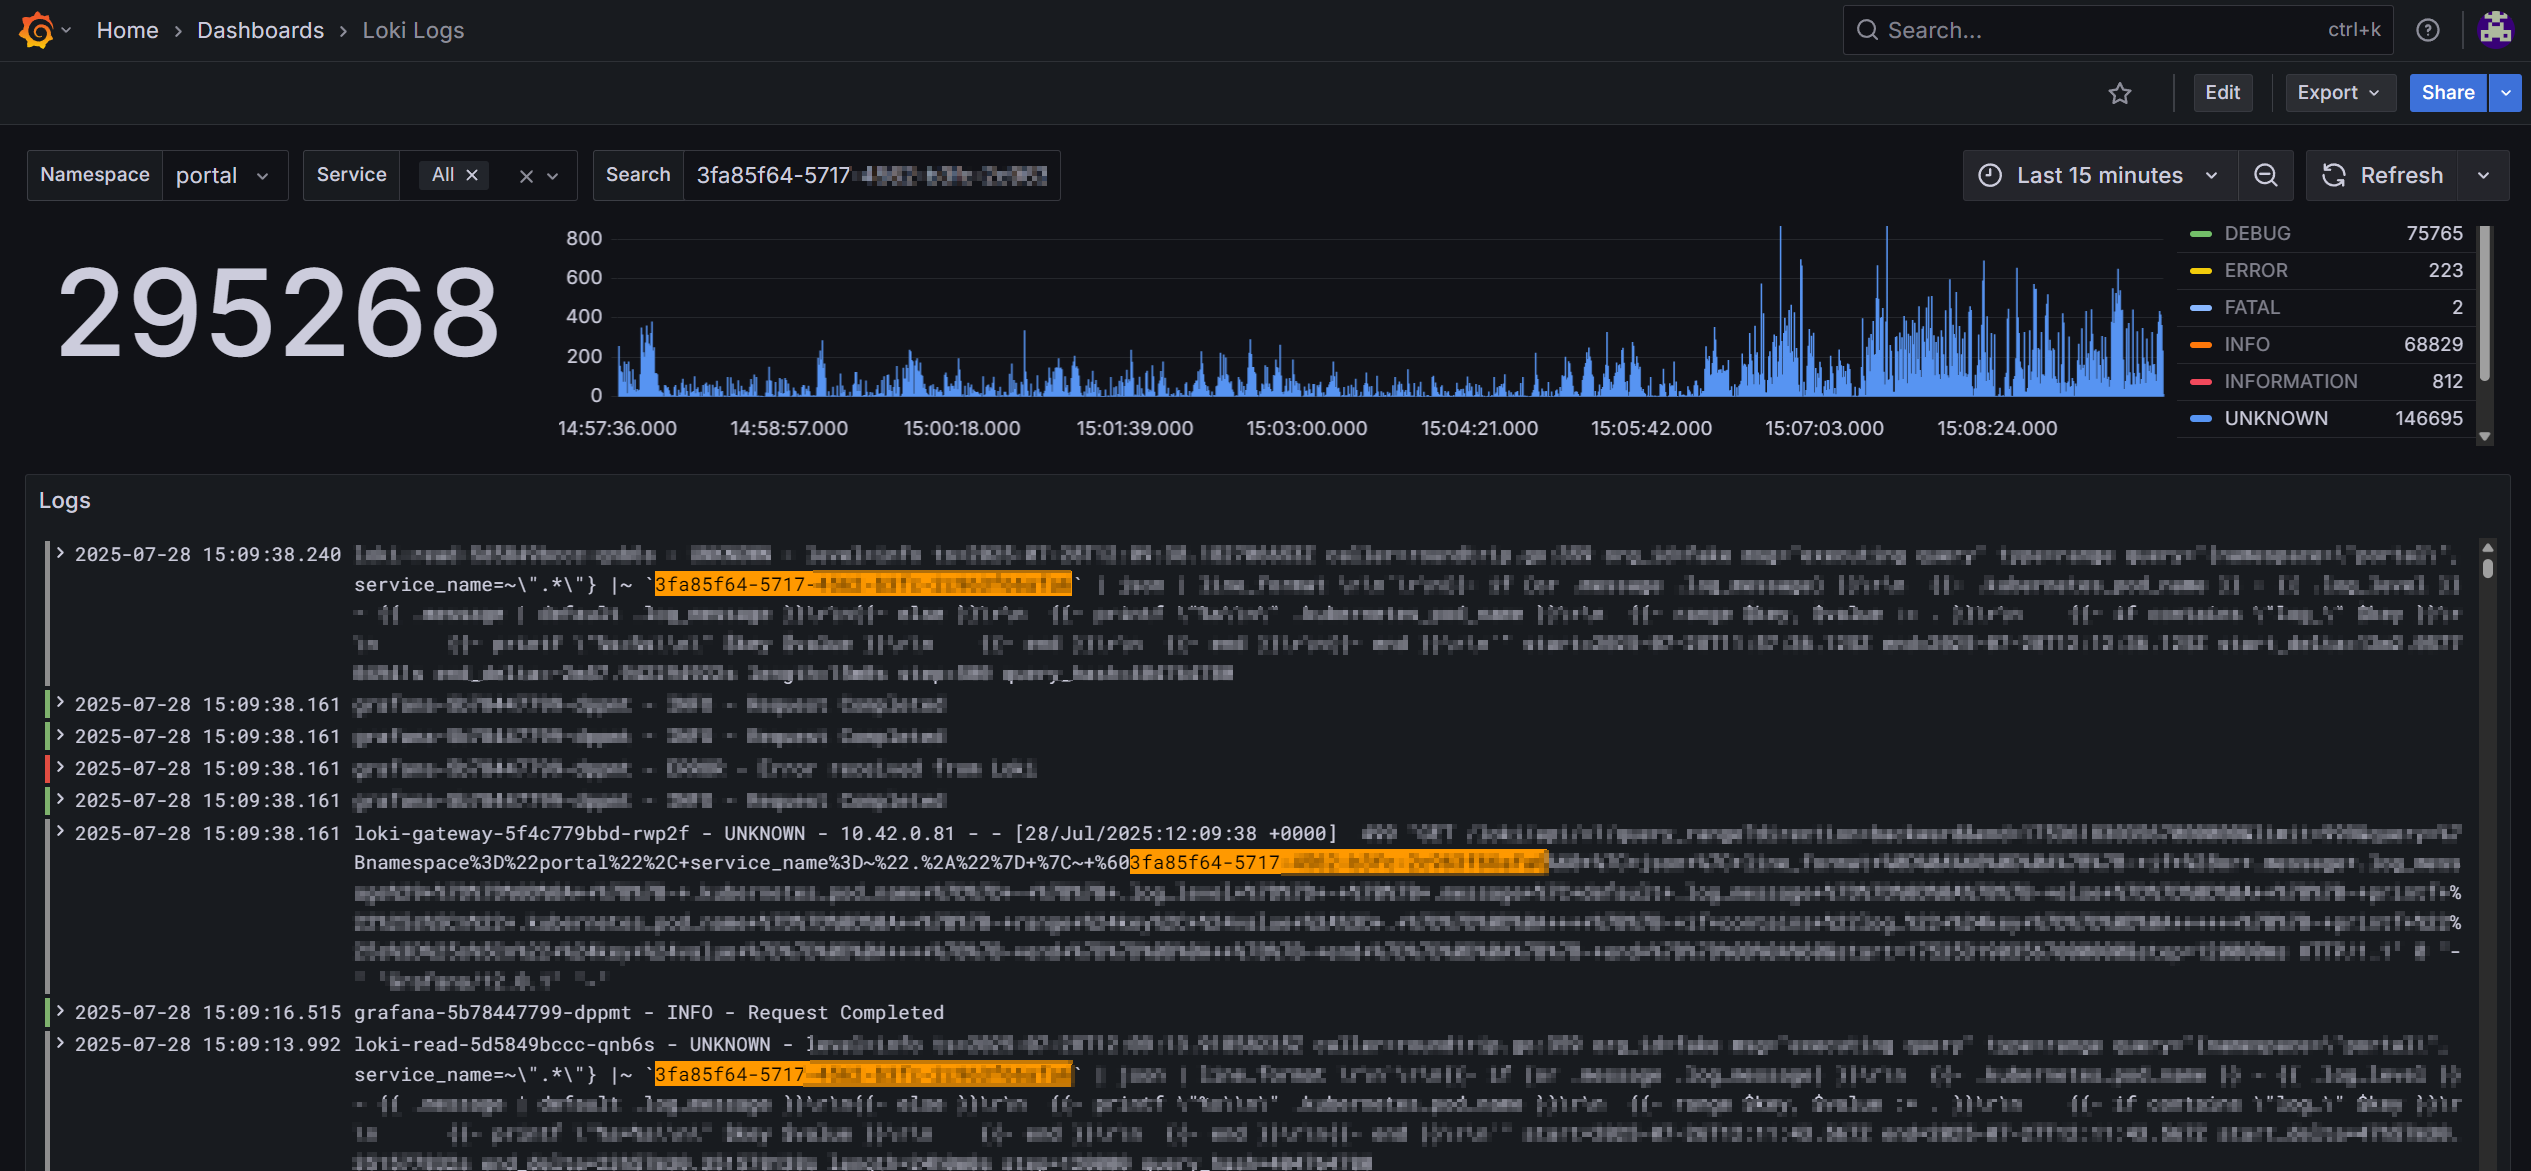2531x1171 pixels.
Task: Toggle the ERROR series in legend
Action: tap(2256, 270)
